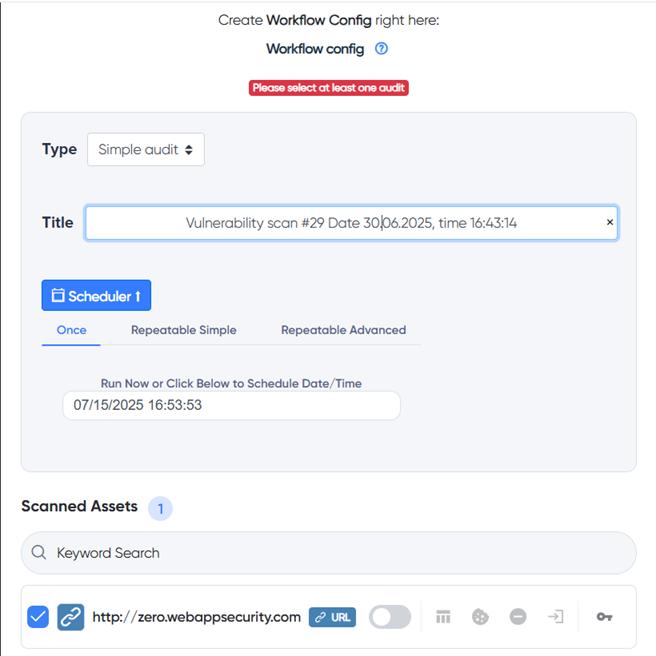Clear the Title field with the x
The image size is (656, 656).
[610, 223]
